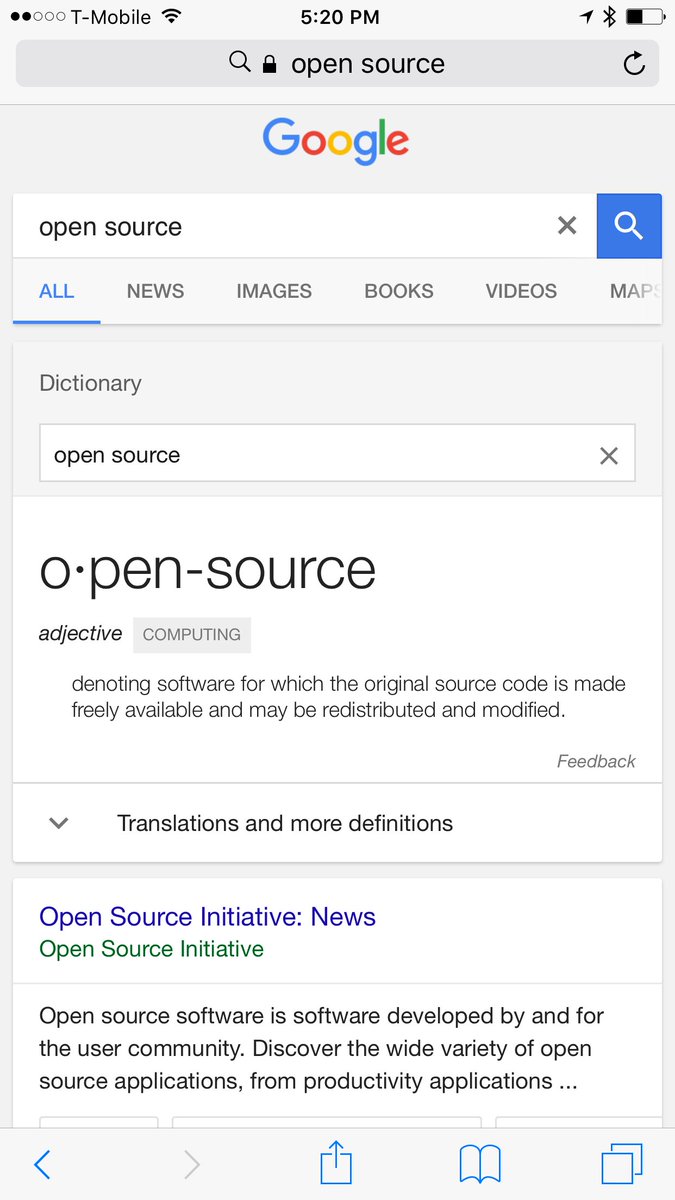Screen dimensions: 675x1200
Task: Tap the o·pen-source headword
Action: coord(207,569)
